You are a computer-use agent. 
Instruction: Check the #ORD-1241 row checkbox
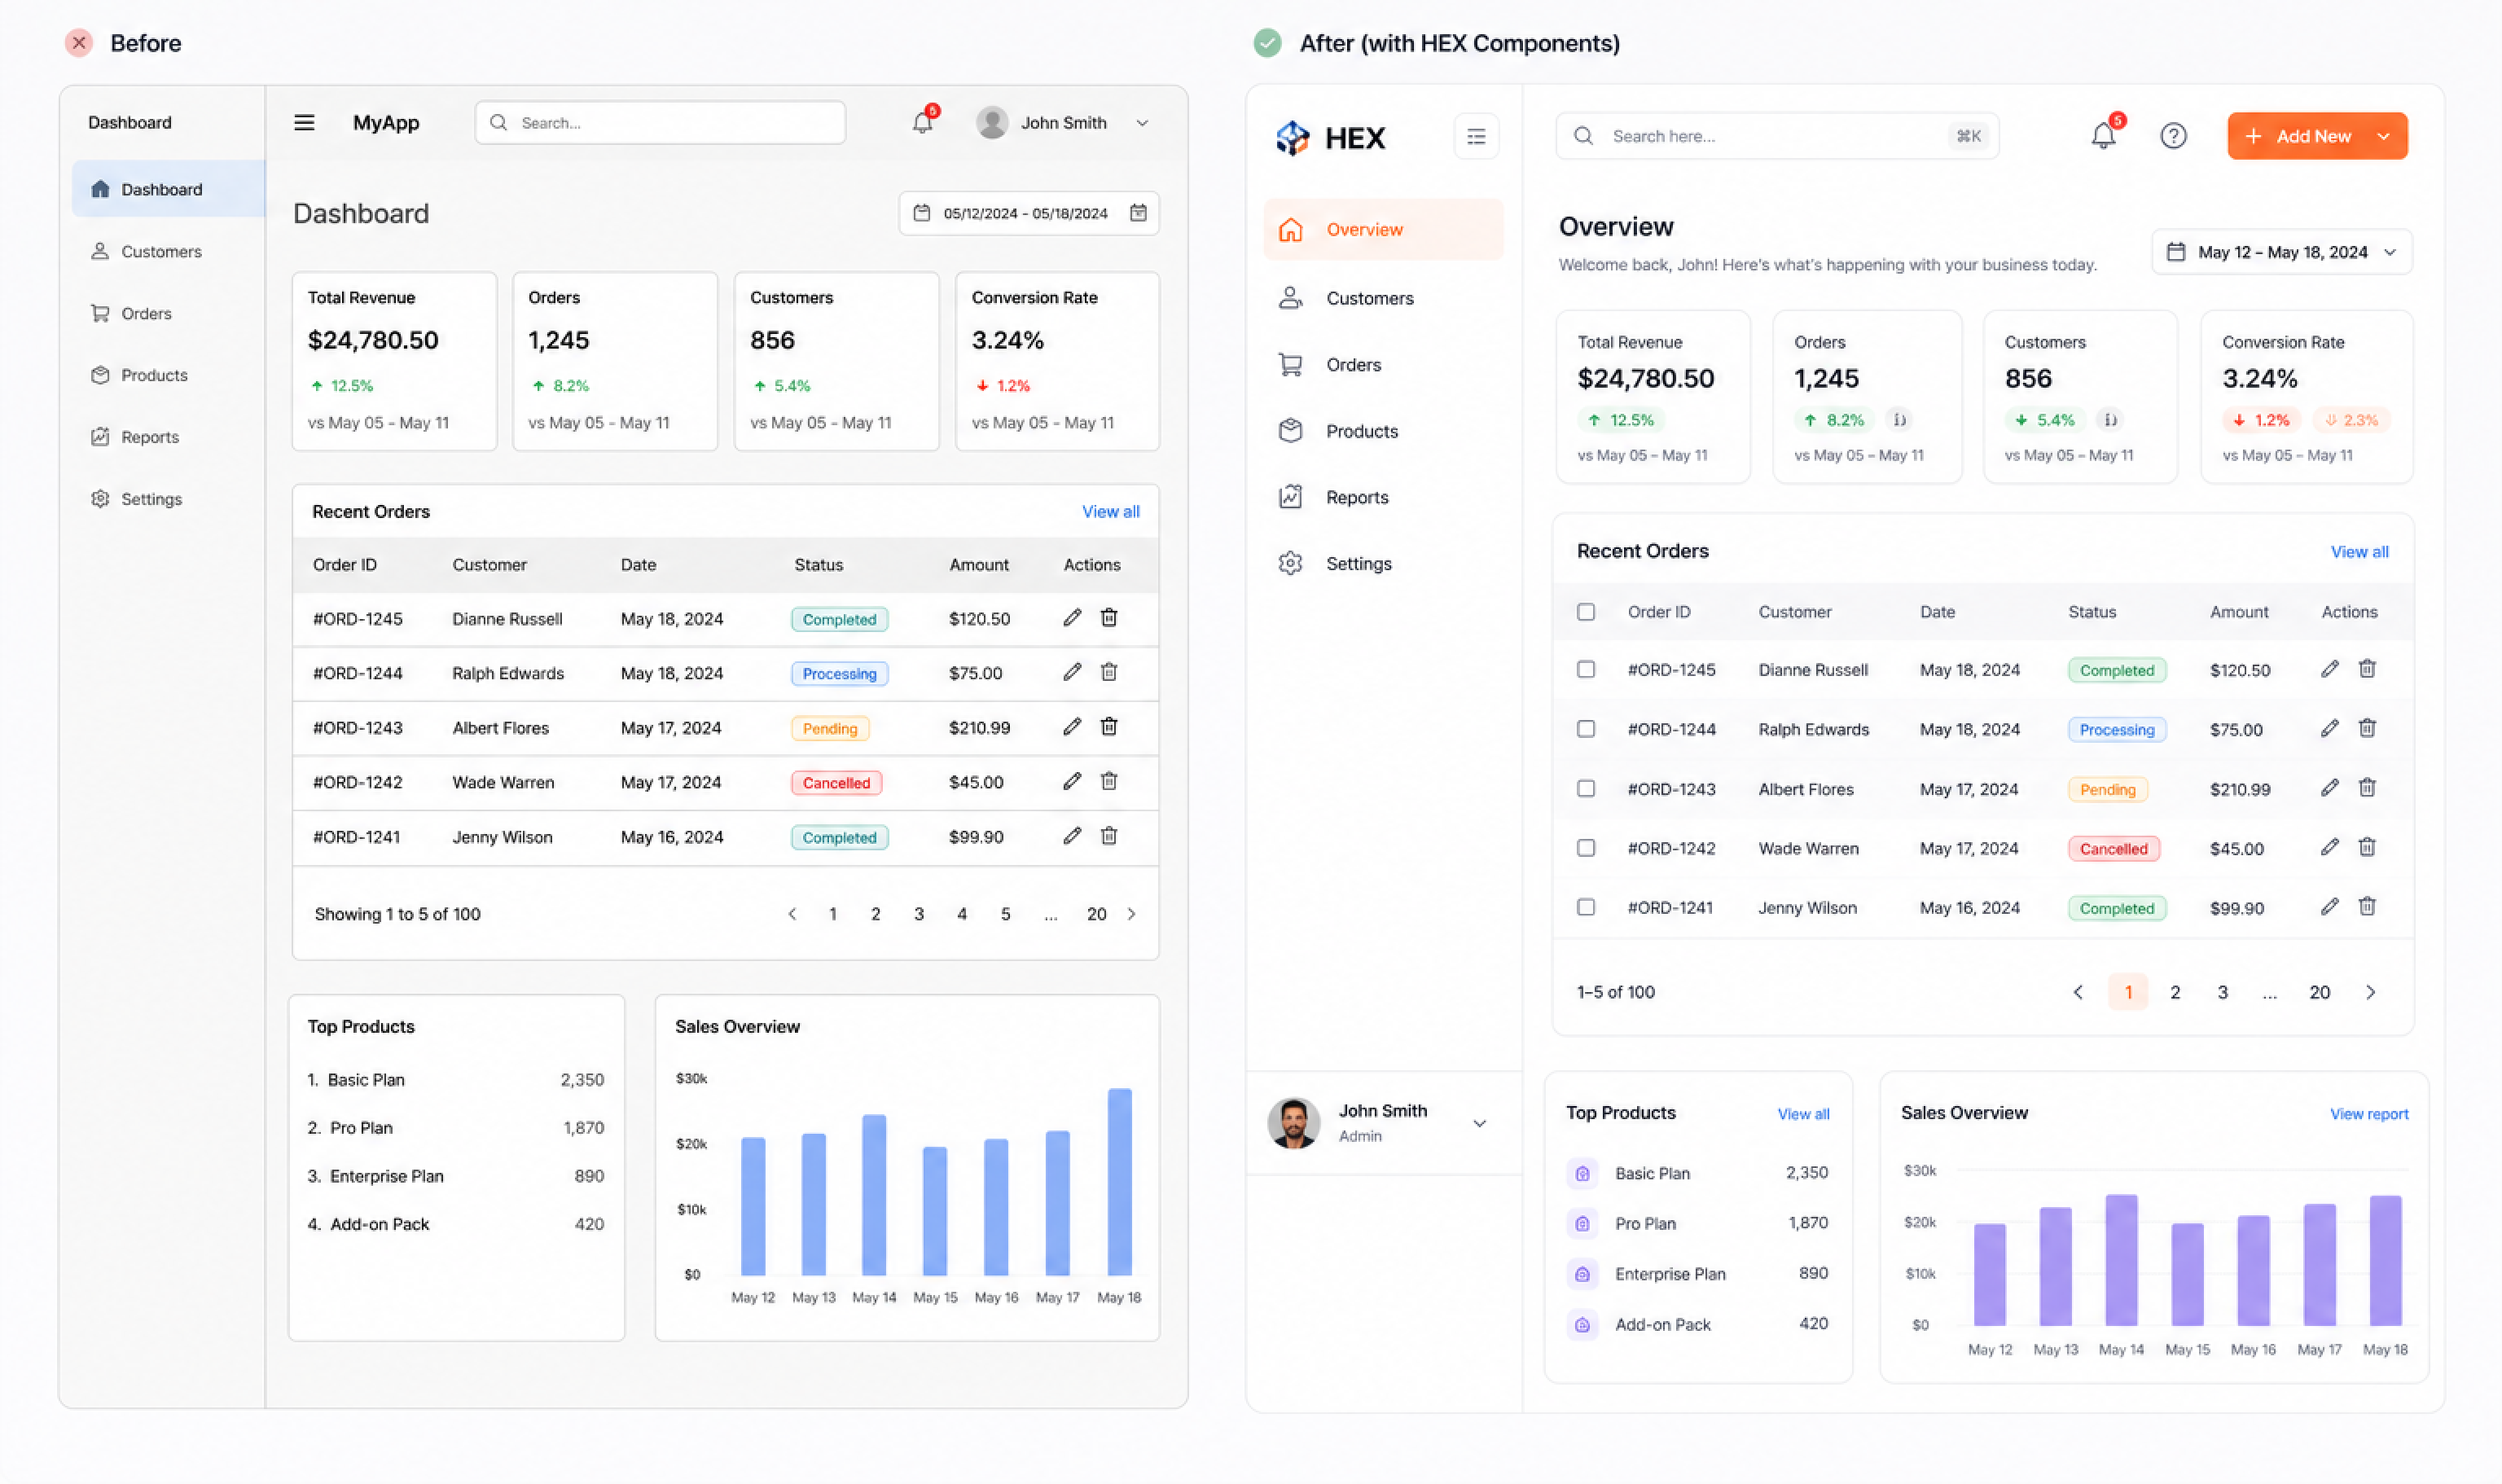pos(1586,907)
